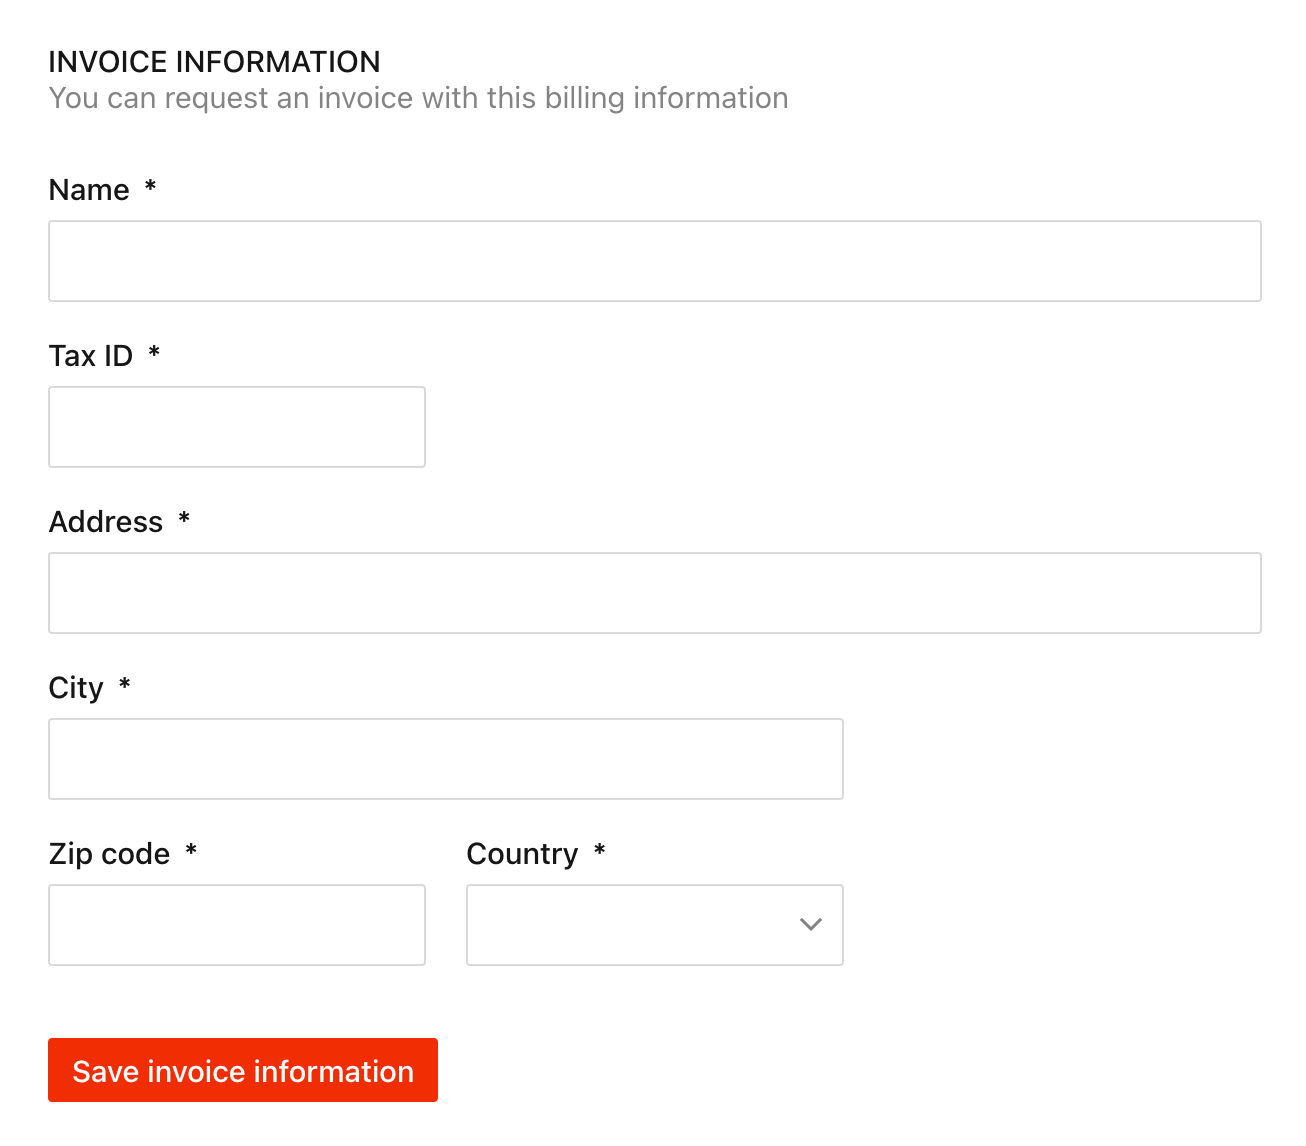Focus the Tax ID text box

237,427
